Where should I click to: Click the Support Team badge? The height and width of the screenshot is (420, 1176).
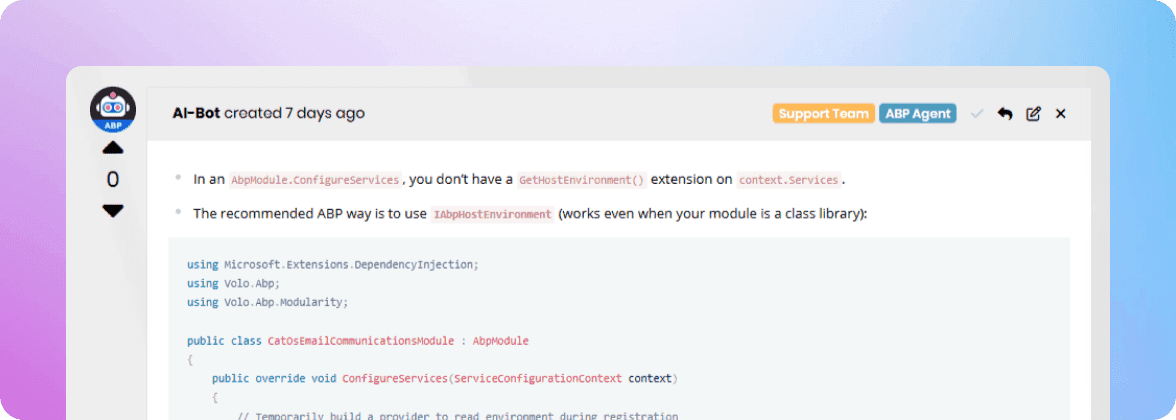tap(823, 114)
